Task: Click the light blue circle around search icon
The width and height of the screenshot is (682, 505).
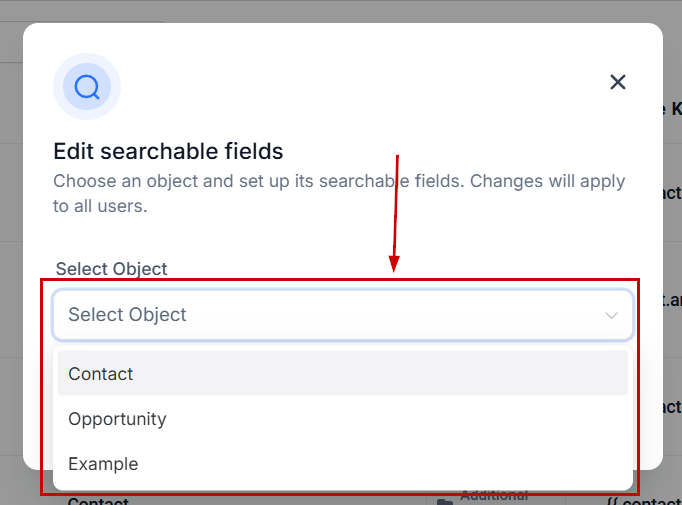Action: point(65,70)
